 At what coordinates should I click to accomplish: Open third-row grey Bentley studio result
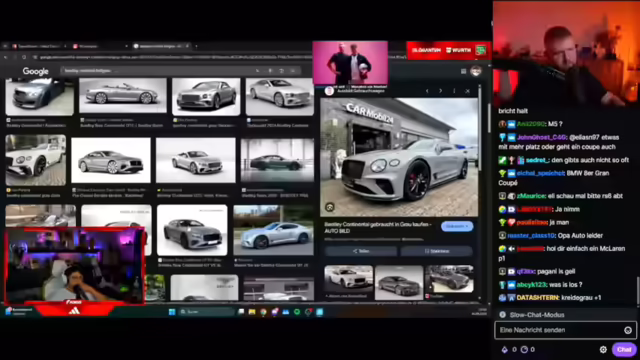(192, 231)
